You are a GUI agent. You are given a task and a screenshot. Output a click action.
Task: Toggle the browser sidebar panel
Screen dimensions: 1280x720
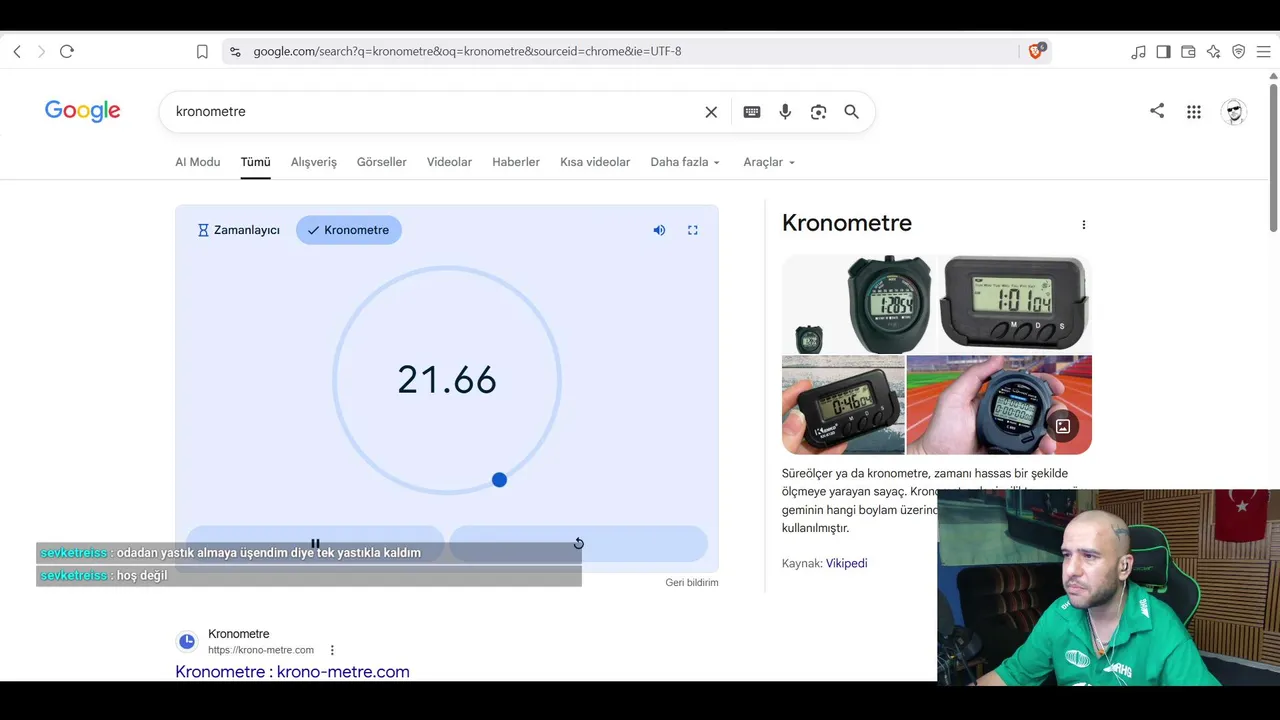pyautogui.click(x=1163, y=51)
